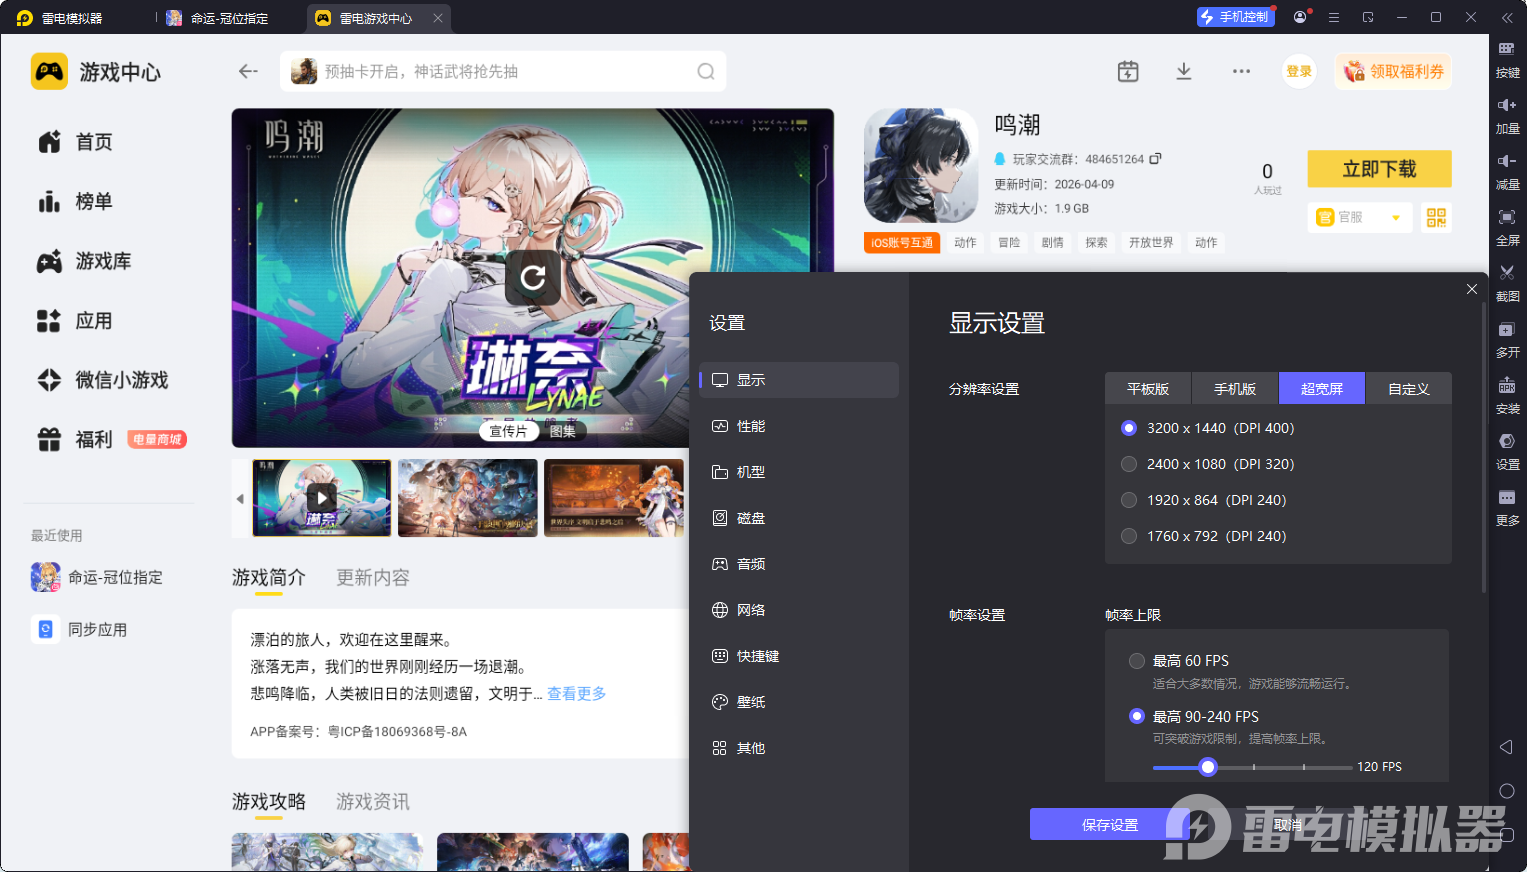
Task: Click 保存设置 to save settings
Action: (1109, 825)
